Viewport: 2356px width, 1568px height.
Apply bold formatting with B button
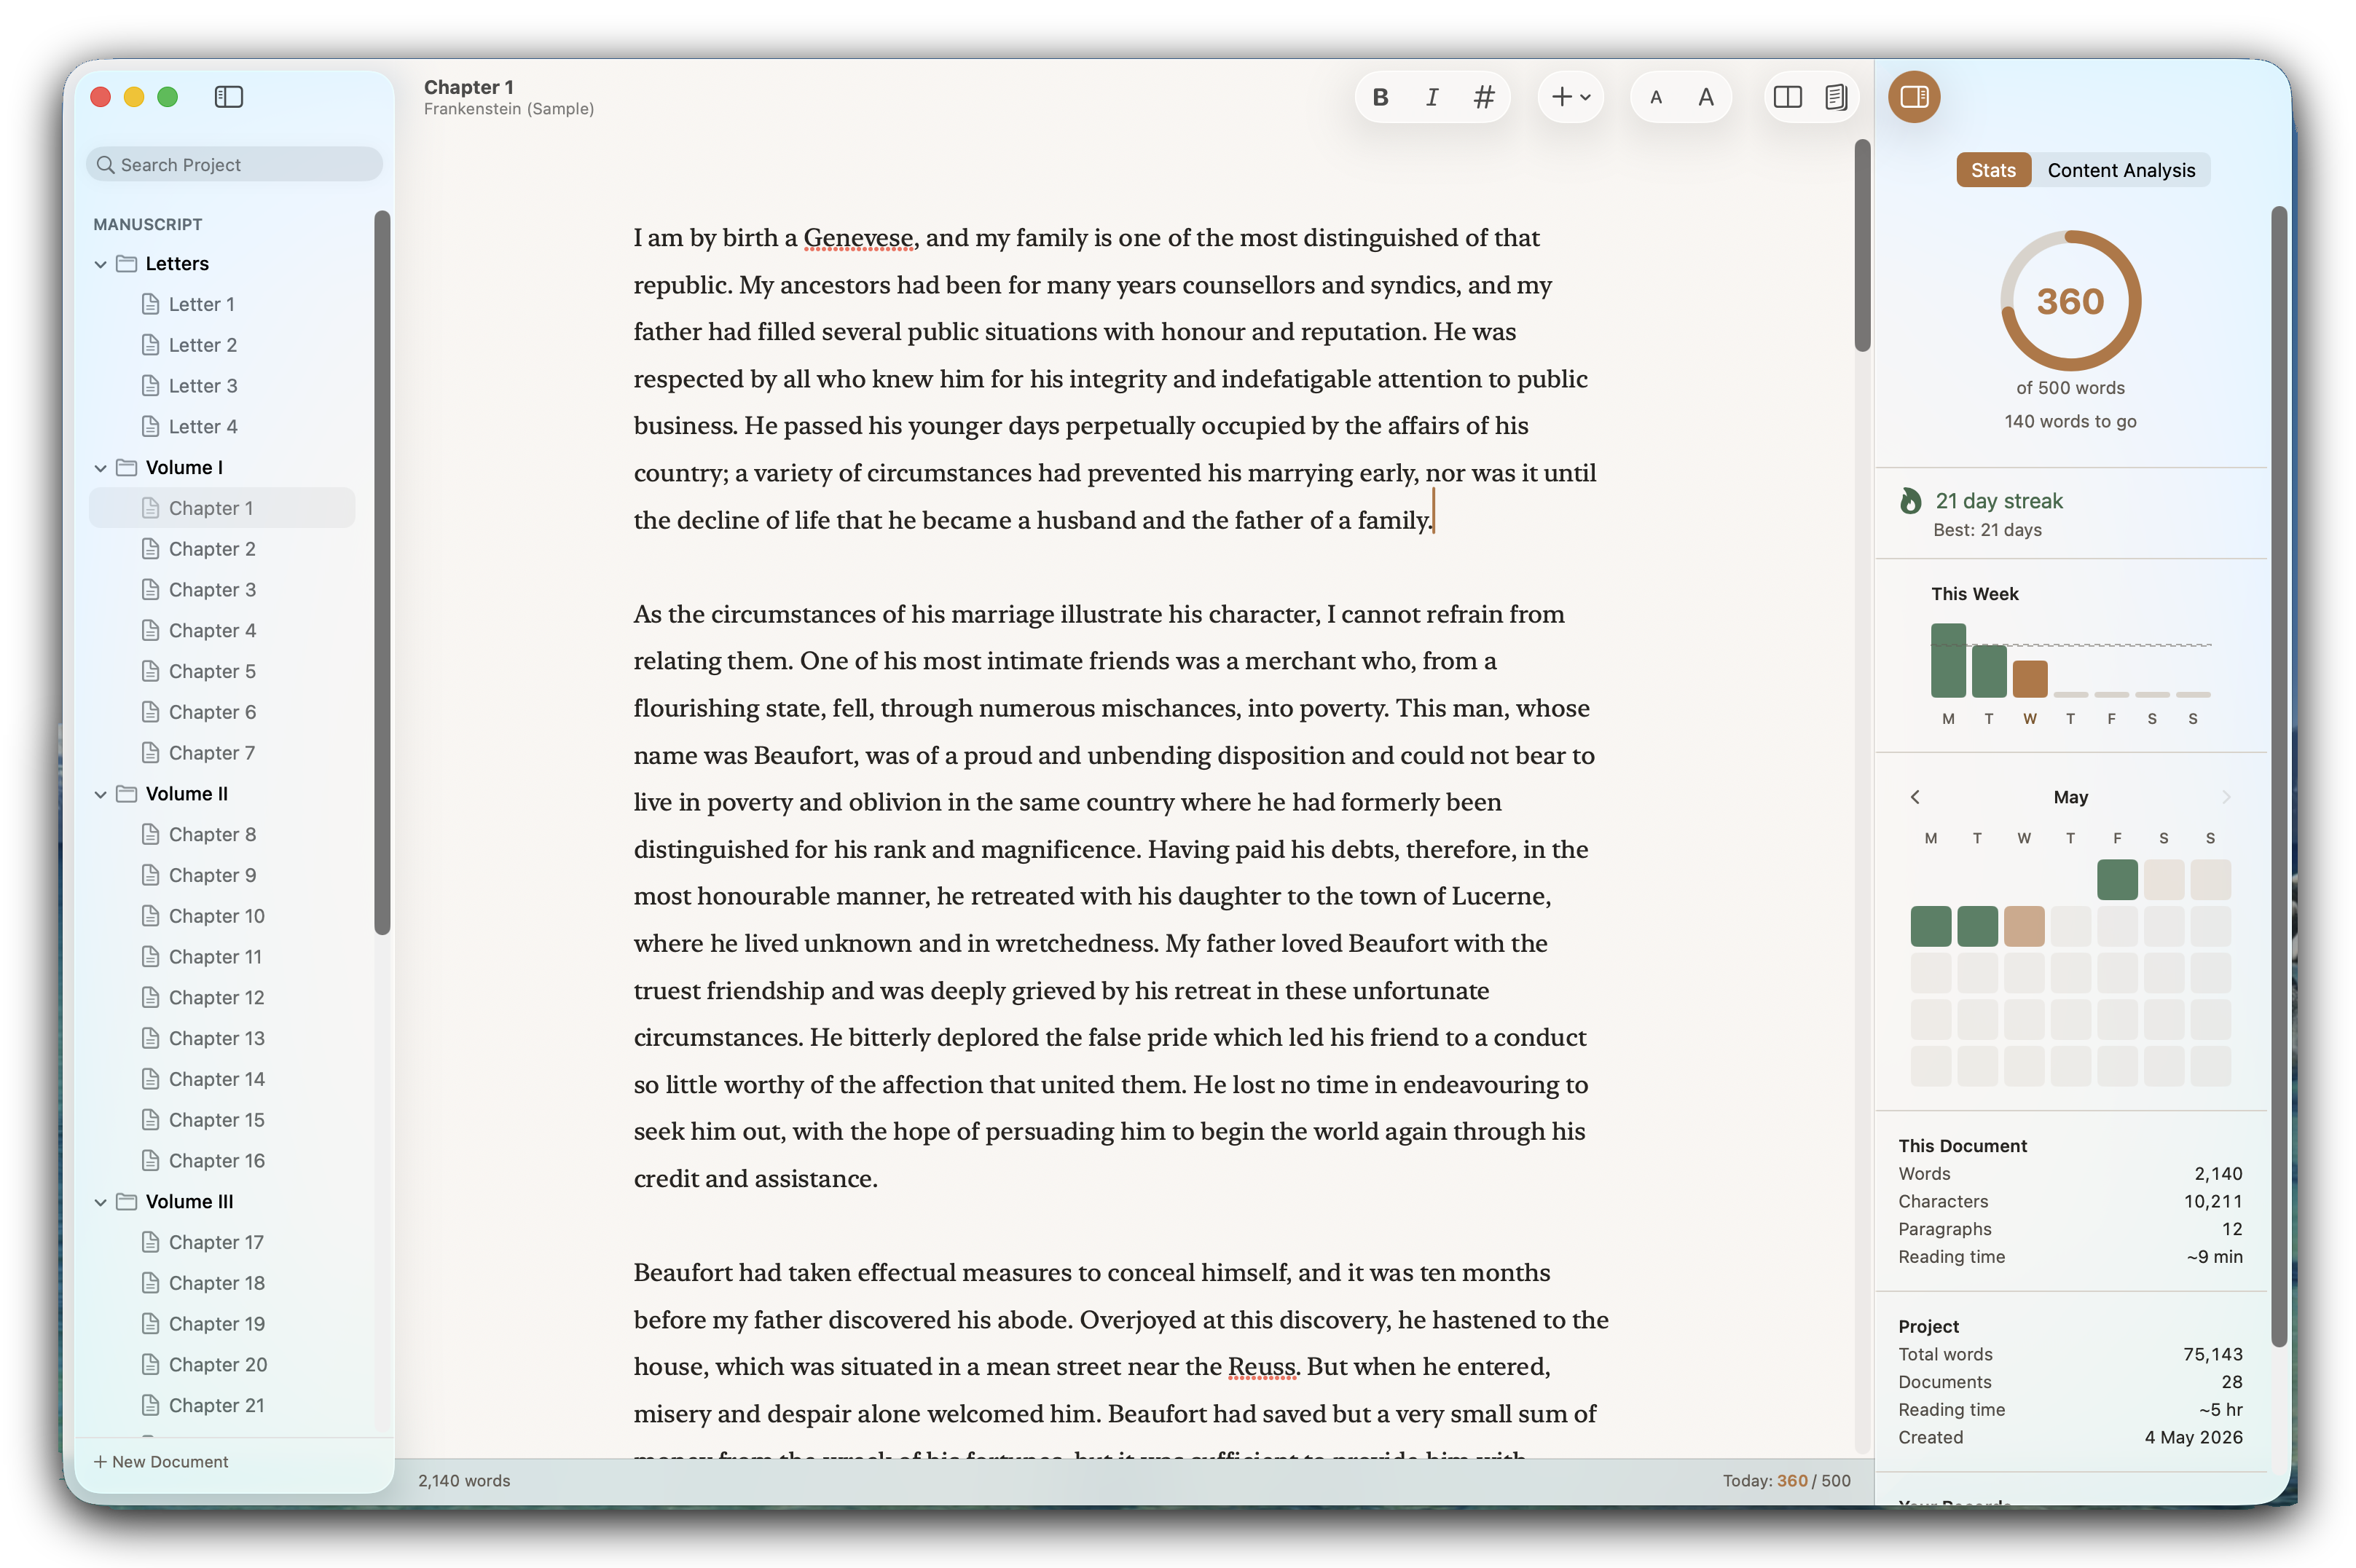tap(1380, 97)
